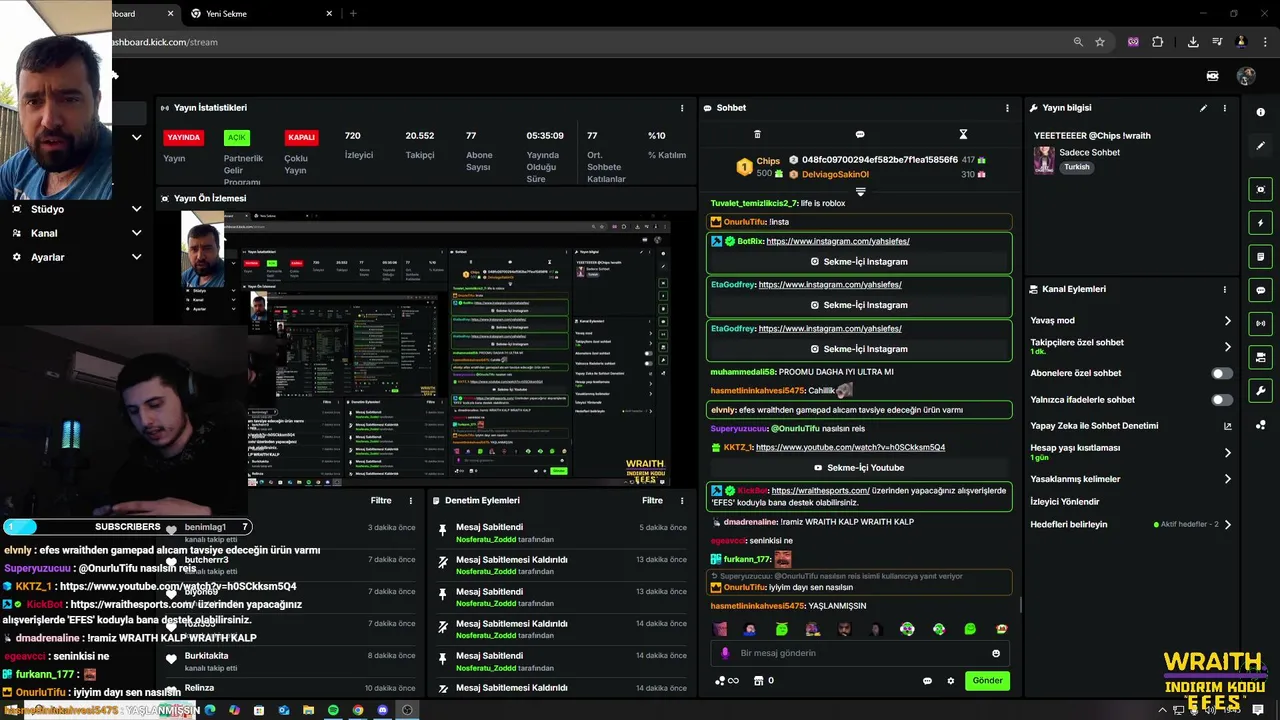Screen dimensions: 1280x720
Task: Toggle Abonelere özel sohbet switch
Action: click(x=1222, y=373)
